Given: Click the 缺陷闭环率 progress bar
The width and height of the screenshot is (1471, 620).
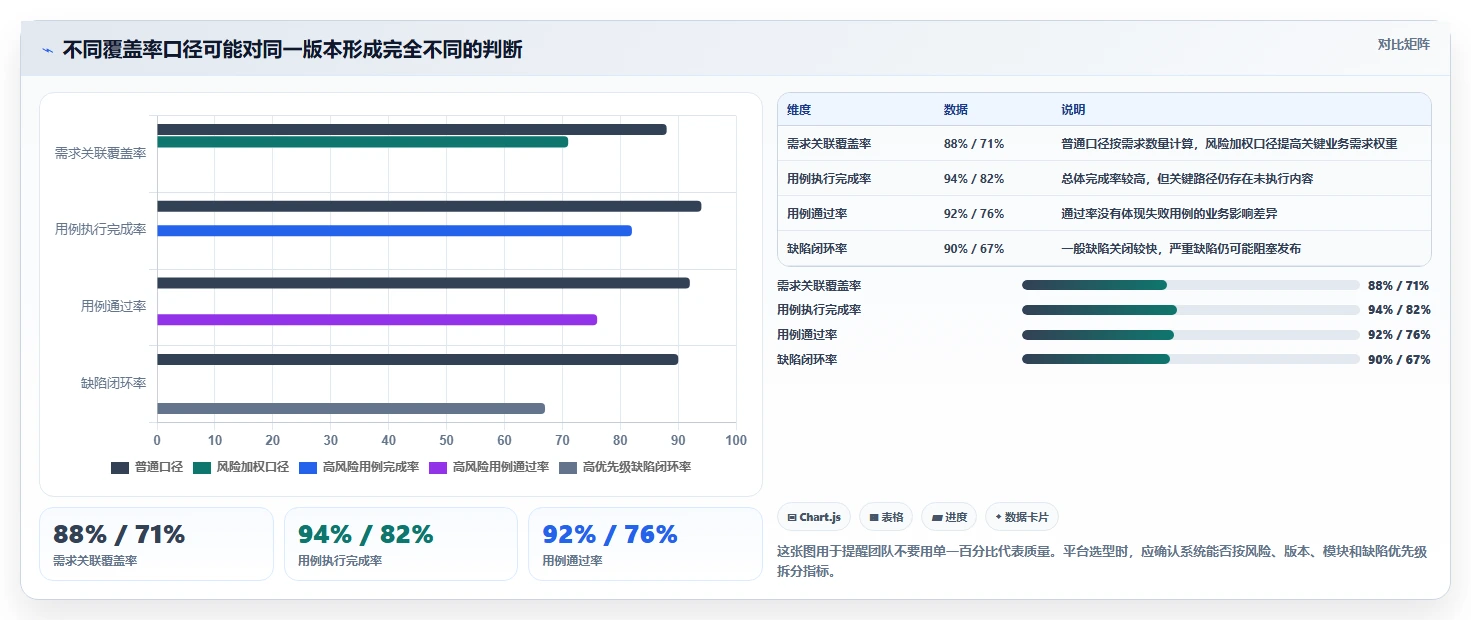Looking at the screenshot, I should click(1191, 359).
